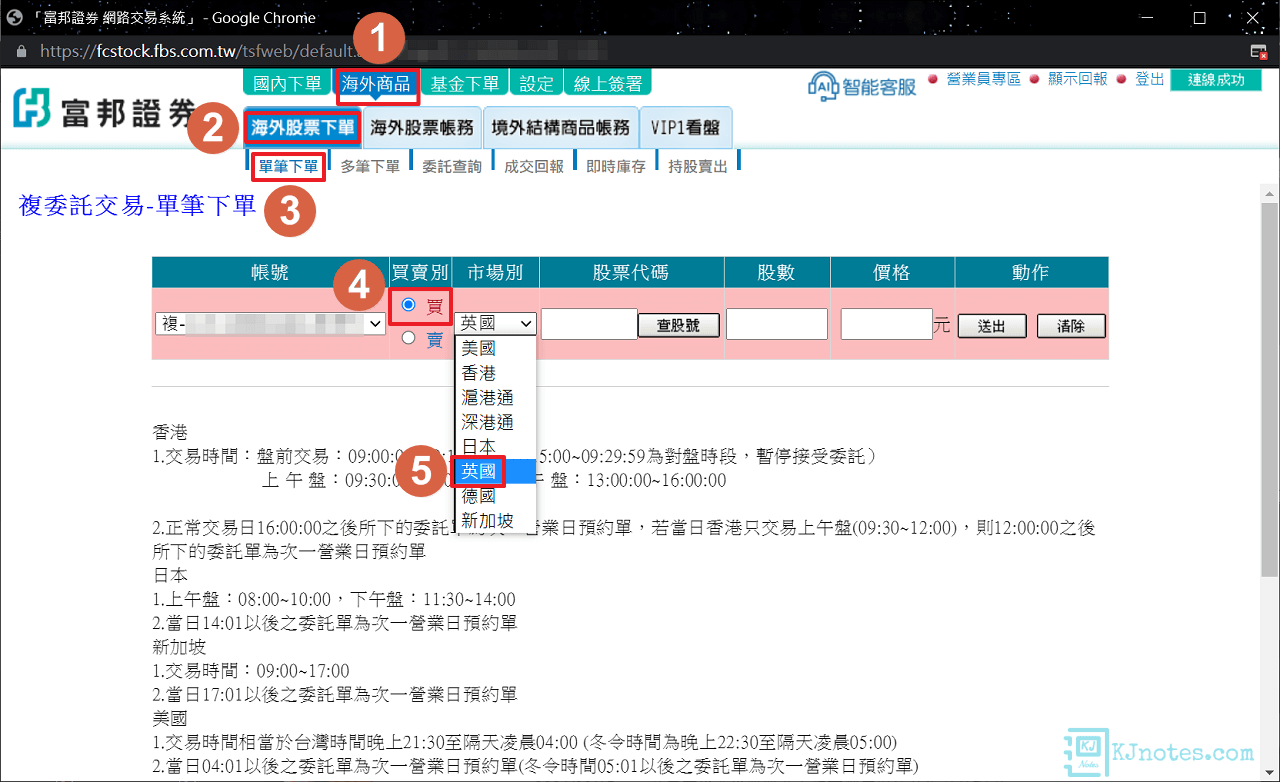Choose 日本 in market list
The width and height of the screenshot is (1280, 782).
[496, 446]
